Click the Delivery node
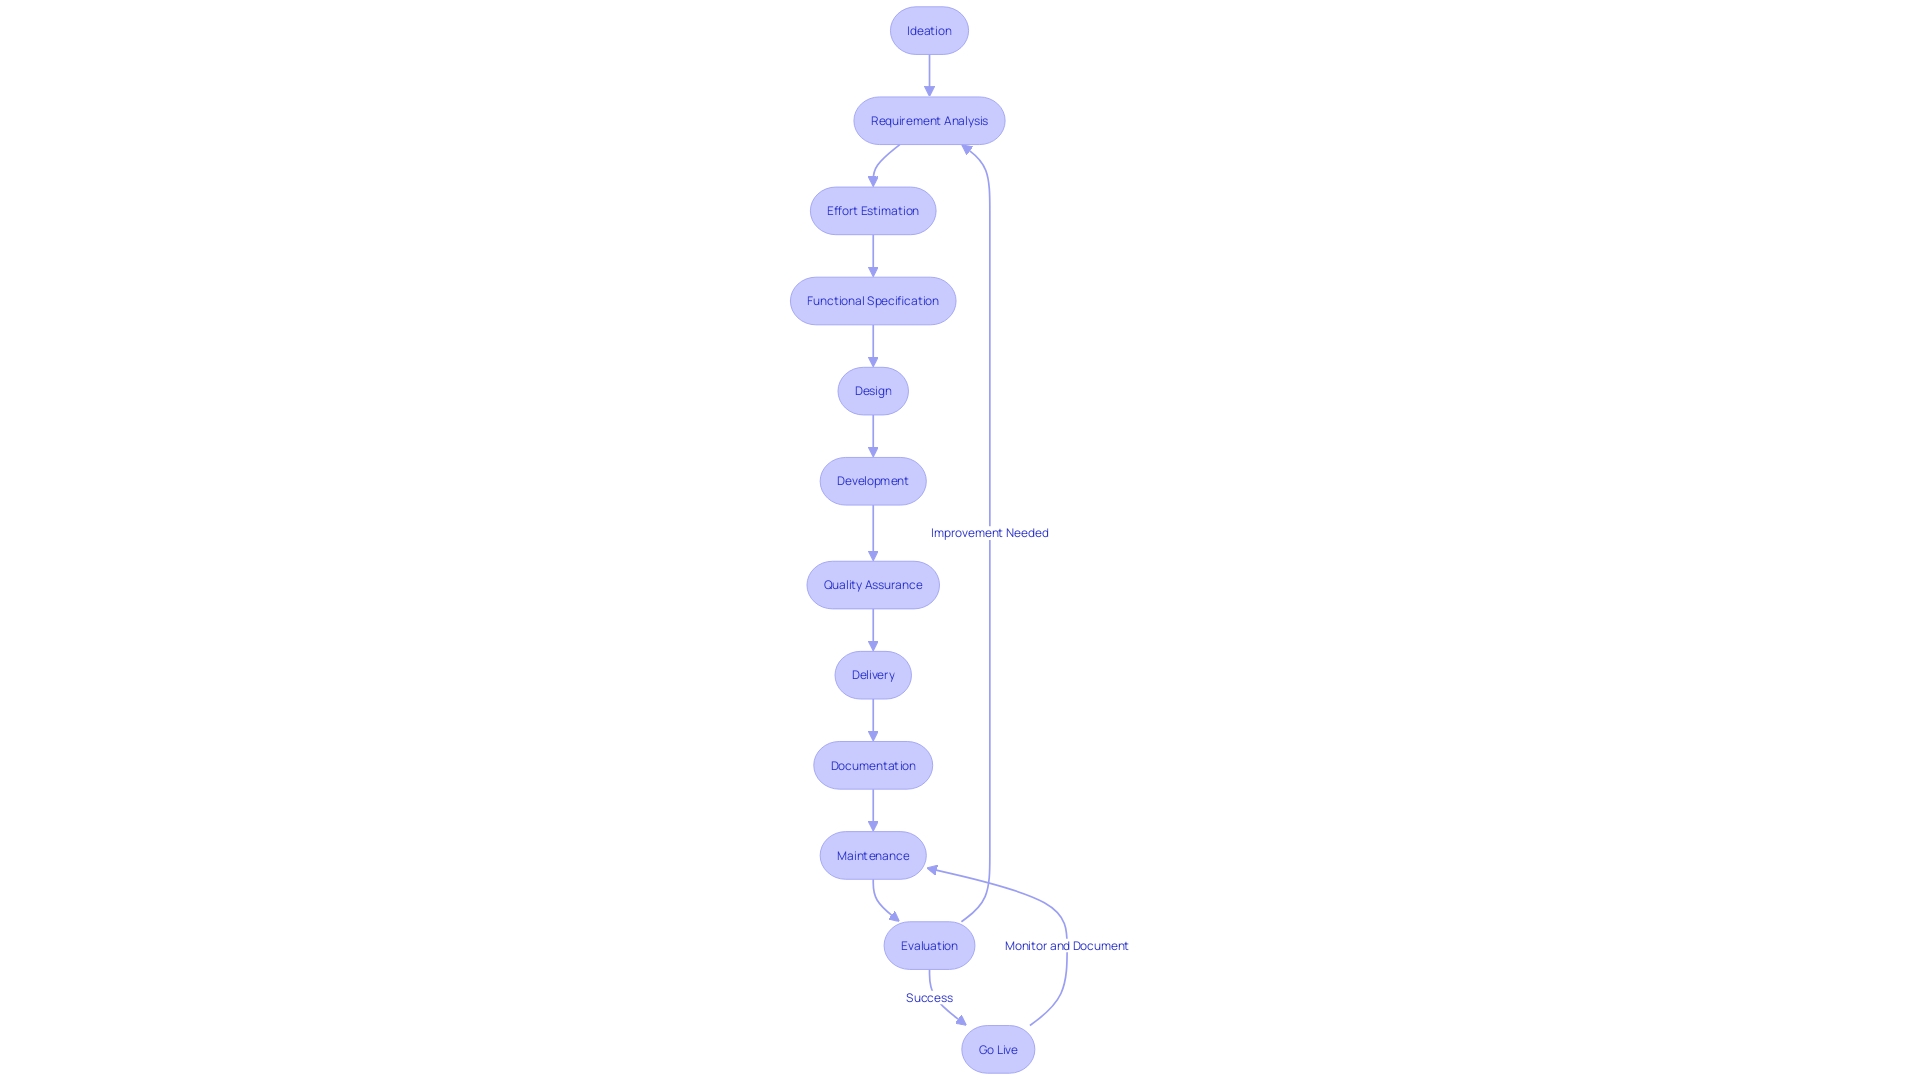1920x1080 pixels. click(872, 674)
